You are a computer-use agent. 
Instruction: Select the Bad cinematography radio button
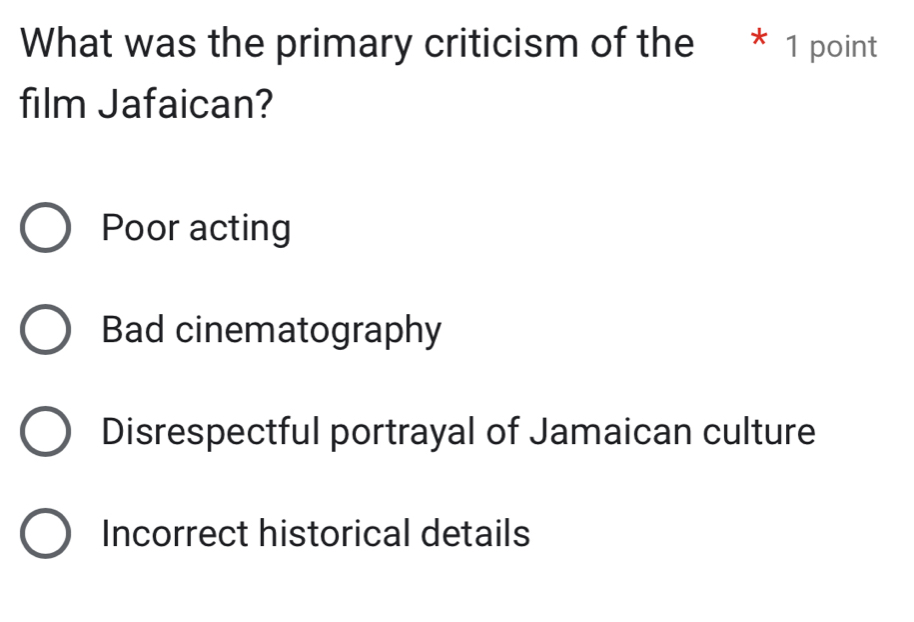tap(44, 330)
